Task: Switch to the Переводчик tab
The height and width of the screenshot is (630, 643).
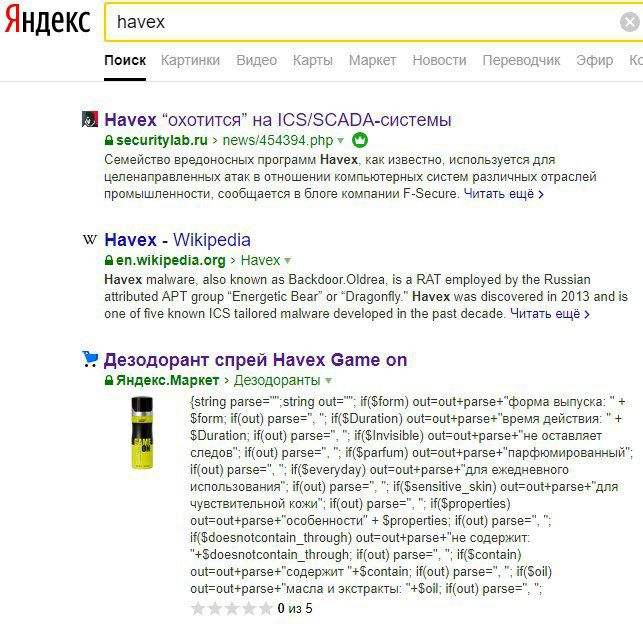Action: (x=521, y=60)
